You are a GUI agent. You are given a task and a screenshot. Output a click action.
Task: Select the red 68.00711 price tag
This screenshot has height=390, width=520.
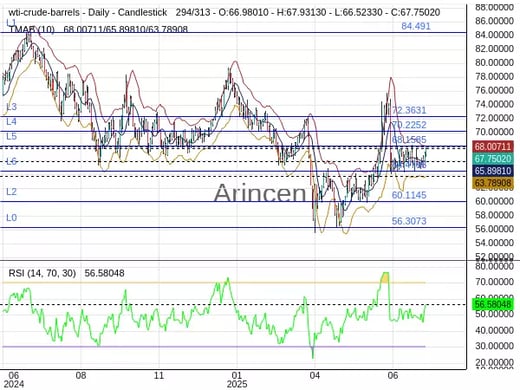[x=493, y=146]
